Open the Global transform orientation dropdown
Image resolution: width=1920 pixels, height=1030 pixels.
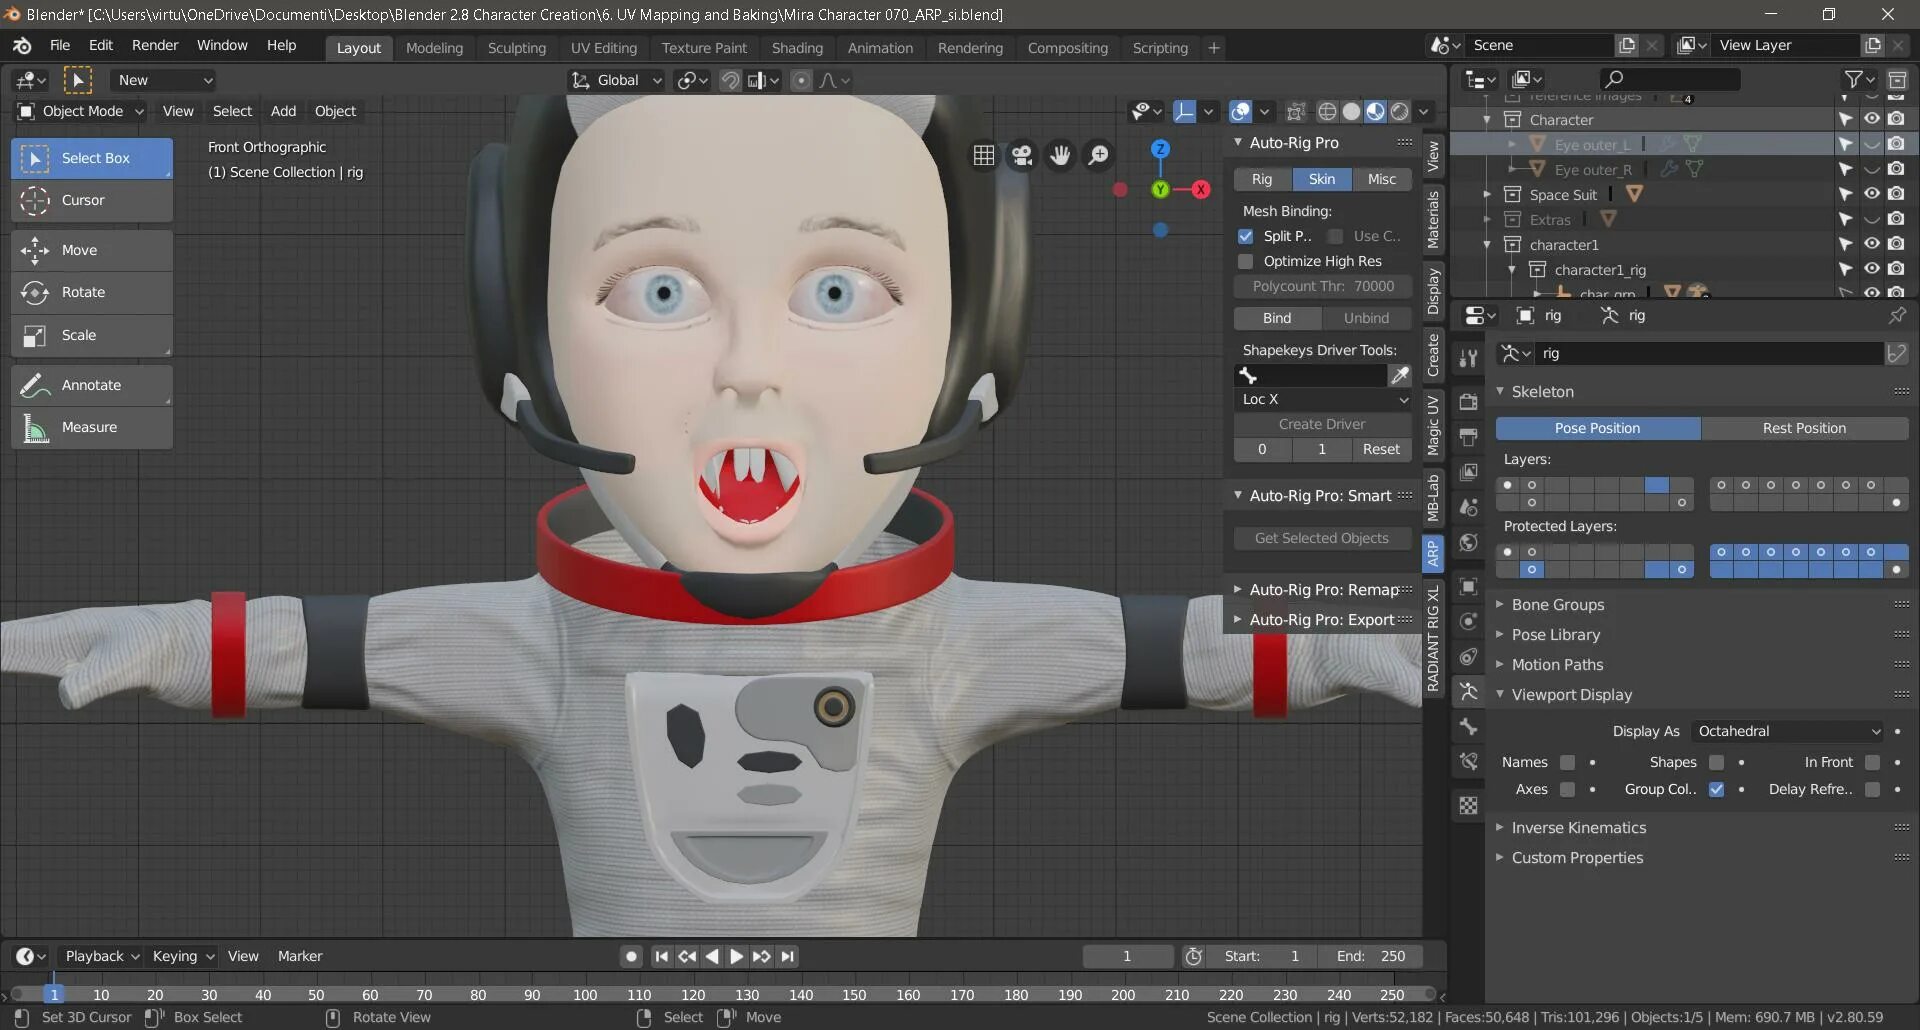click(x=617, y=80)
